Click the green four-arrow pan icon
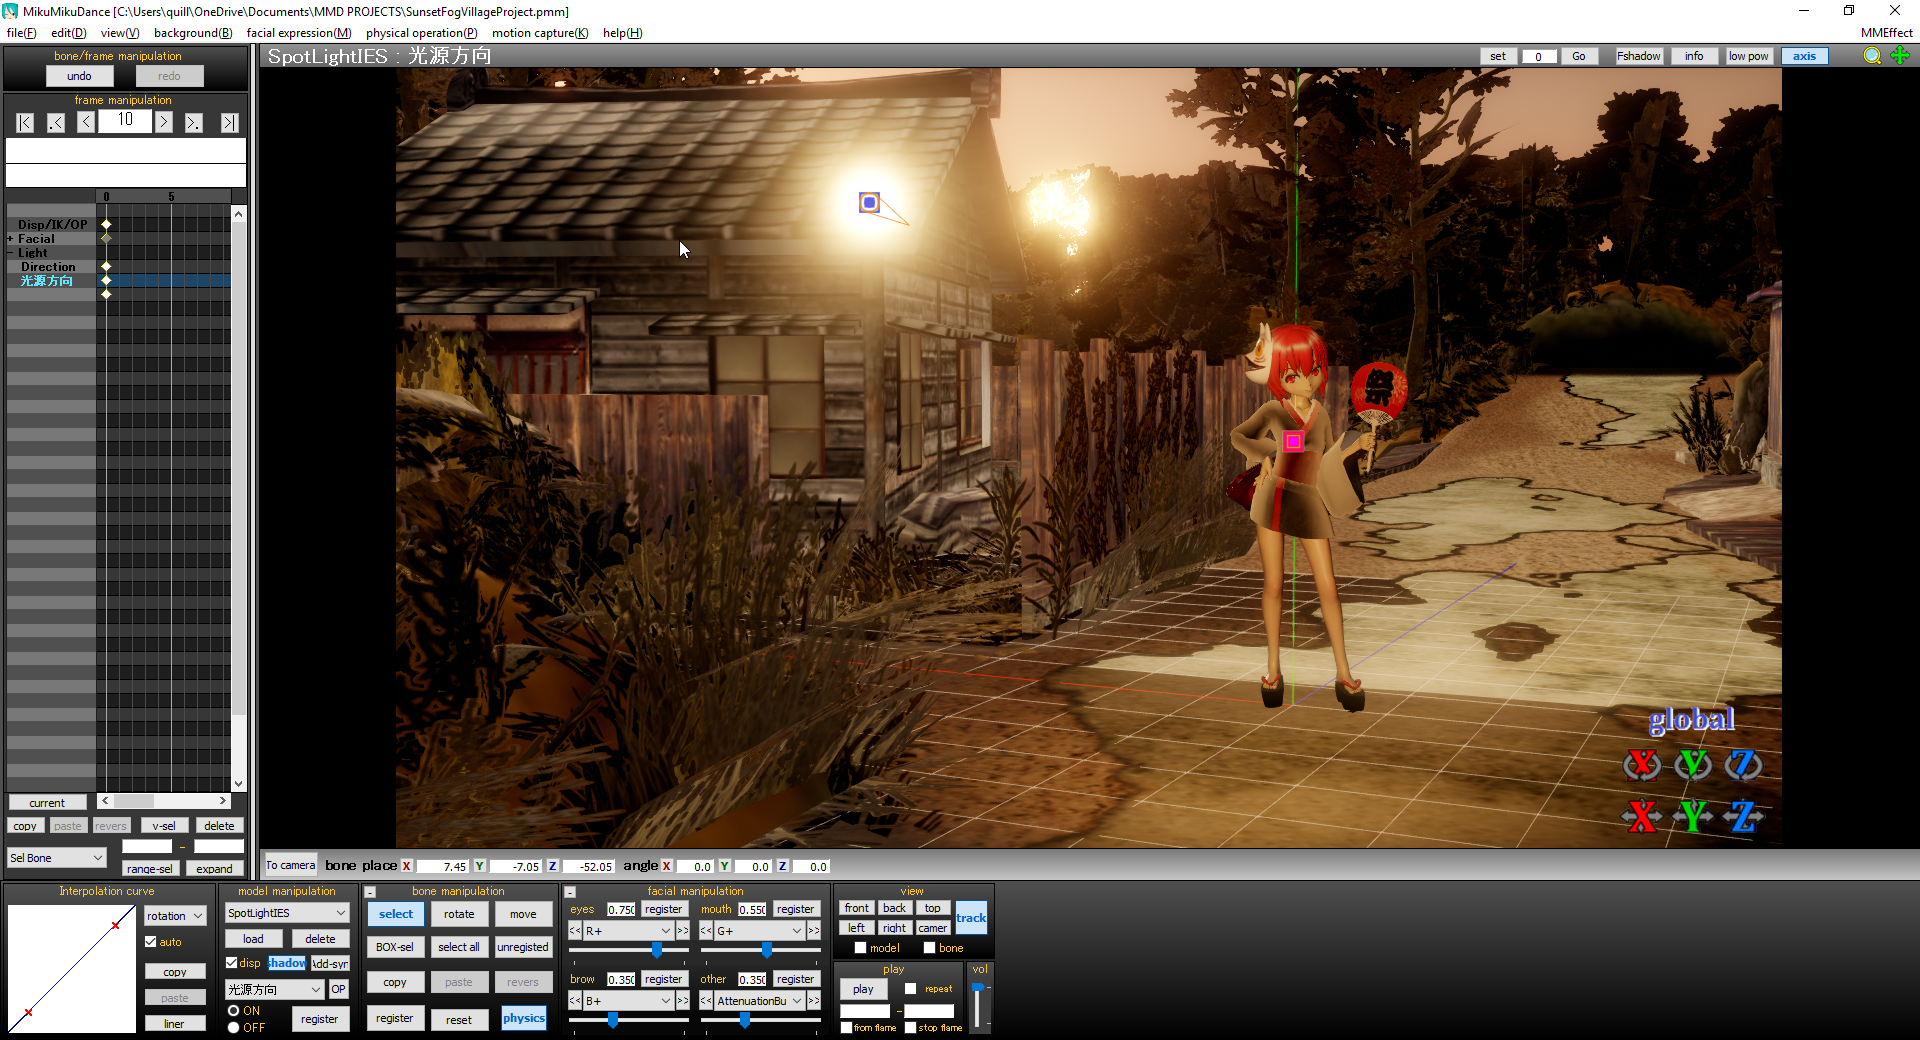 coord(1900,56)
